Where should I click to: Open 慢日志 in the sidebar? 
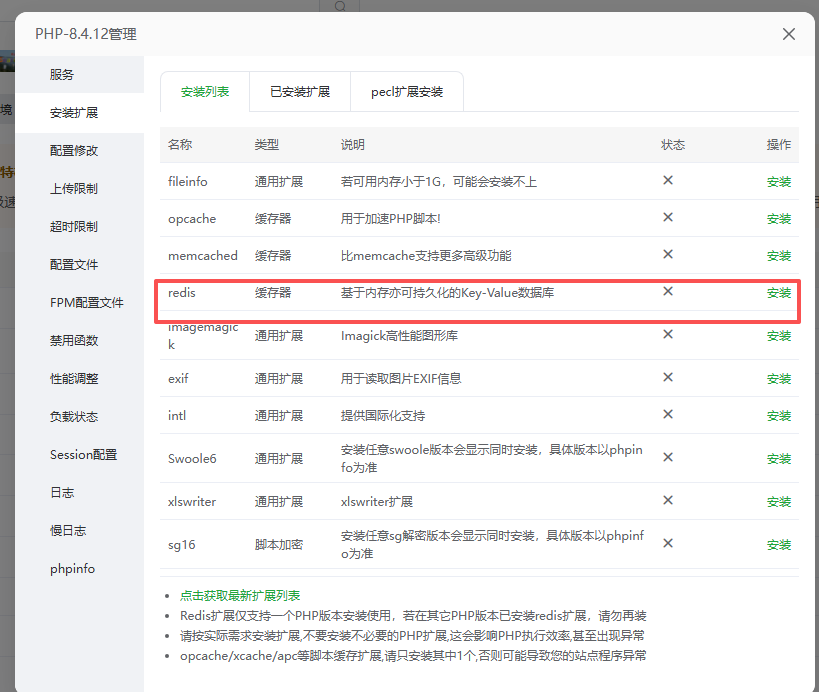pos(68,531)
